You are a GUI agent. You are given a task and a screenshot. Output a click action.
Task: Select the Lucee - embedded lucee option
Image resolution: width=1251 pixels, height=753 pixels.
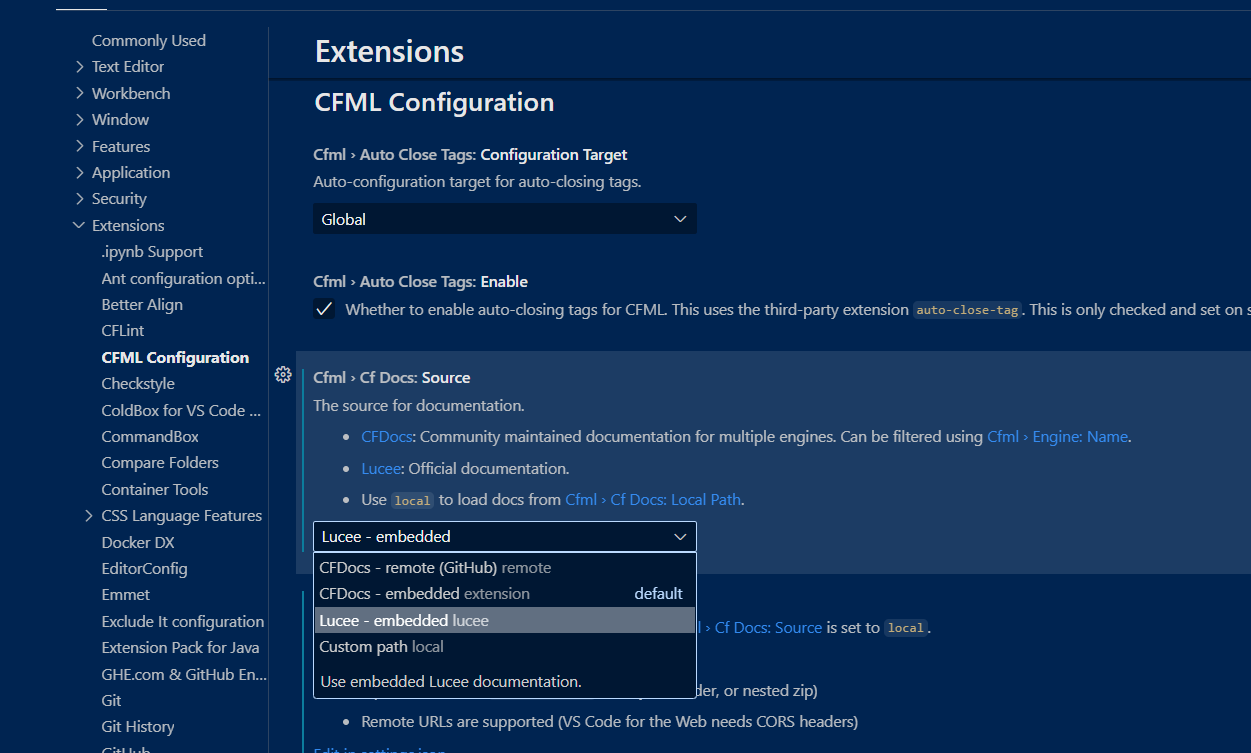click(505, 620)
